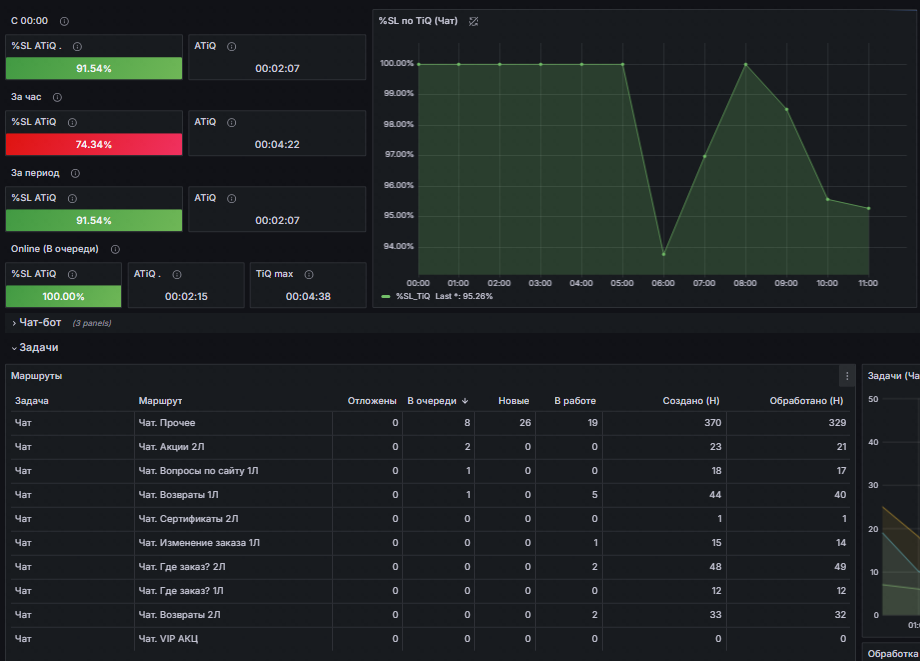
Task: Click the icon beside %SL по TiQ (Чат) title
Action: (473, 22)
